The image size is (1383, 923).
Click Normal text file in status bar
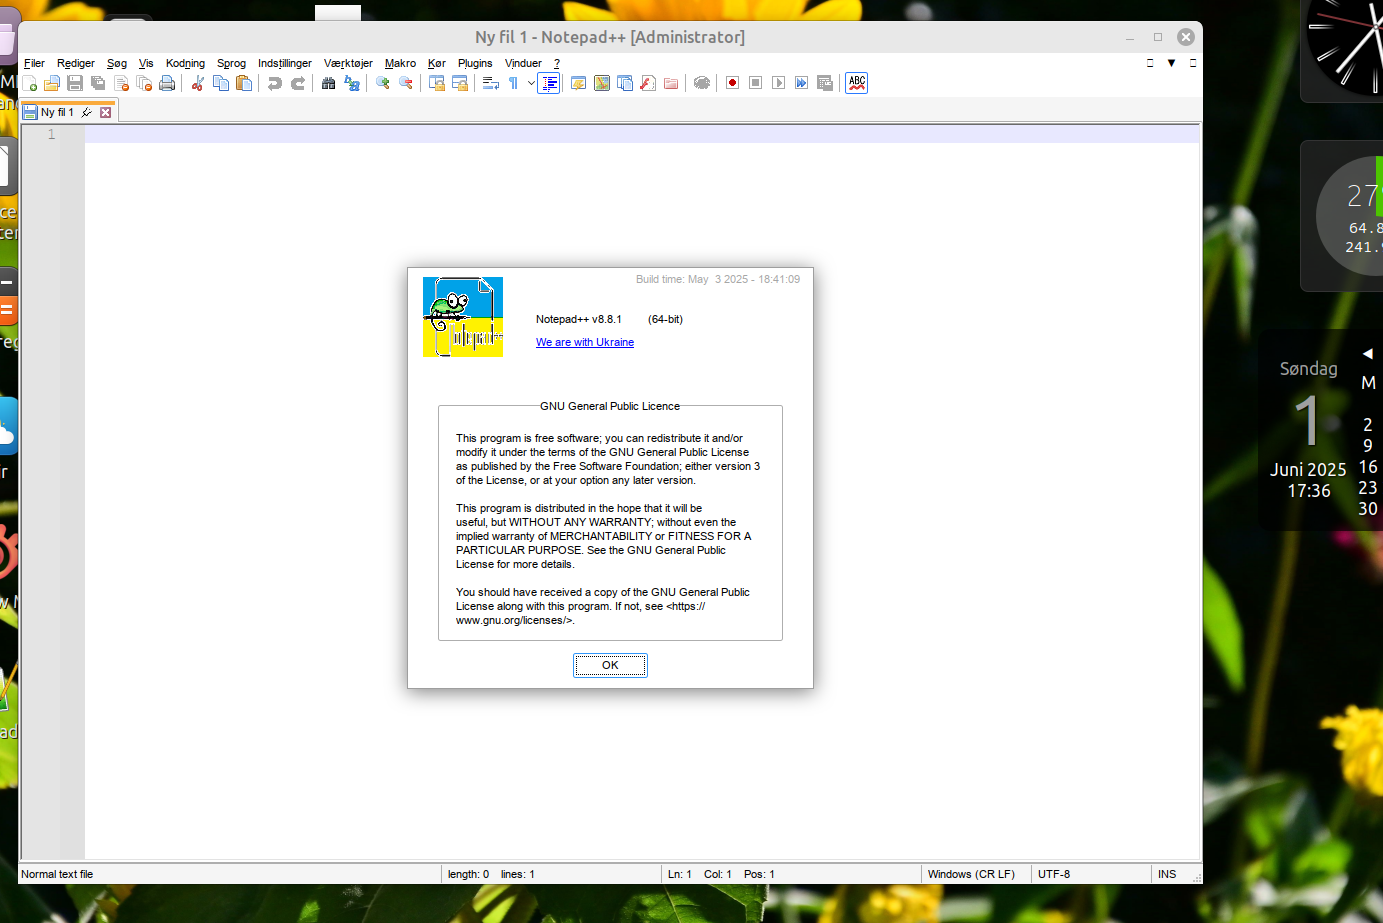[x=57, y=874]
